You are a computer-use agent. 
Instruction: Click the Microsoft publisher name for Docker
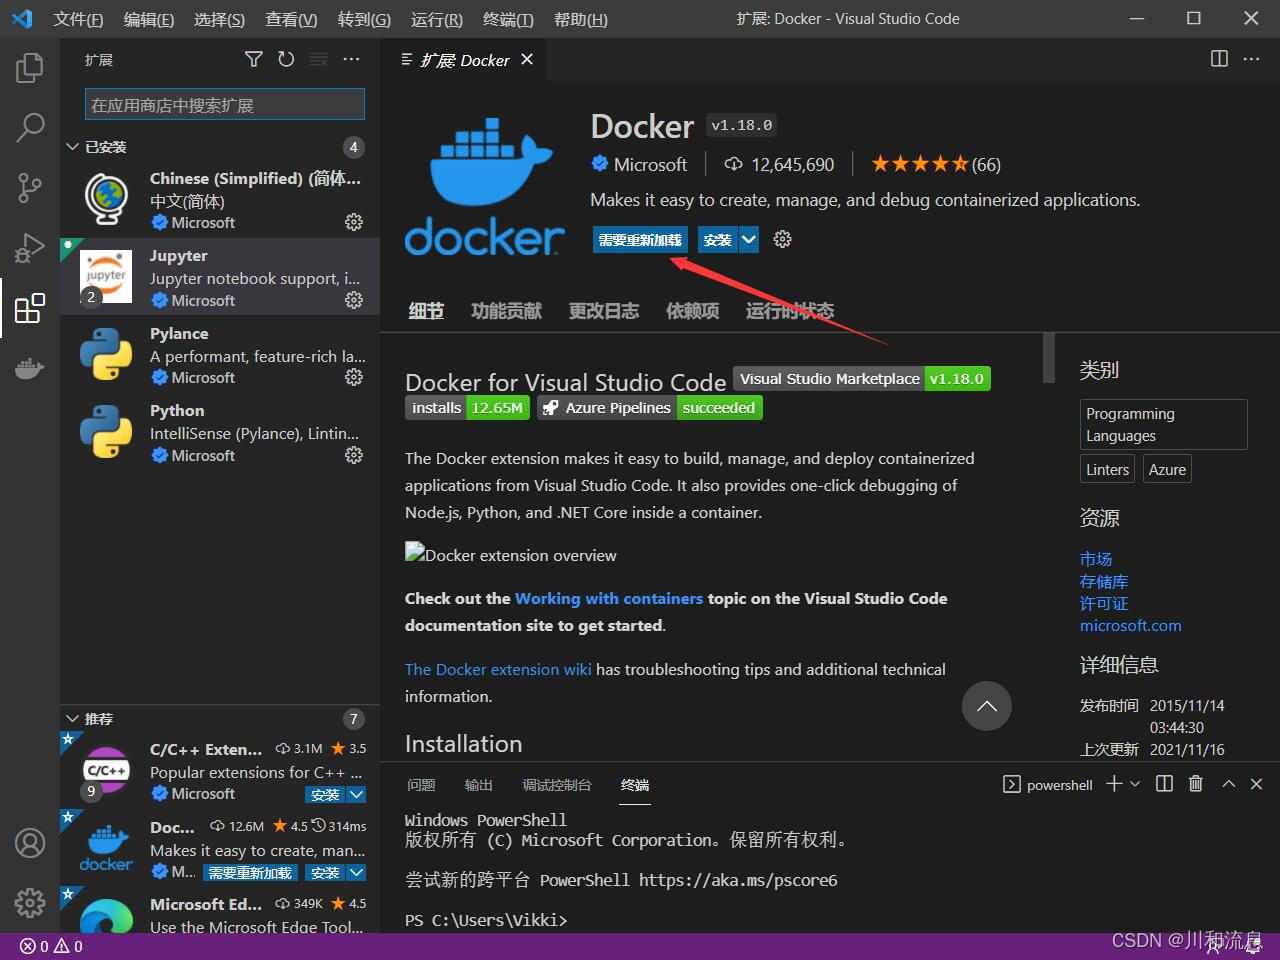(x=650, y=164)
